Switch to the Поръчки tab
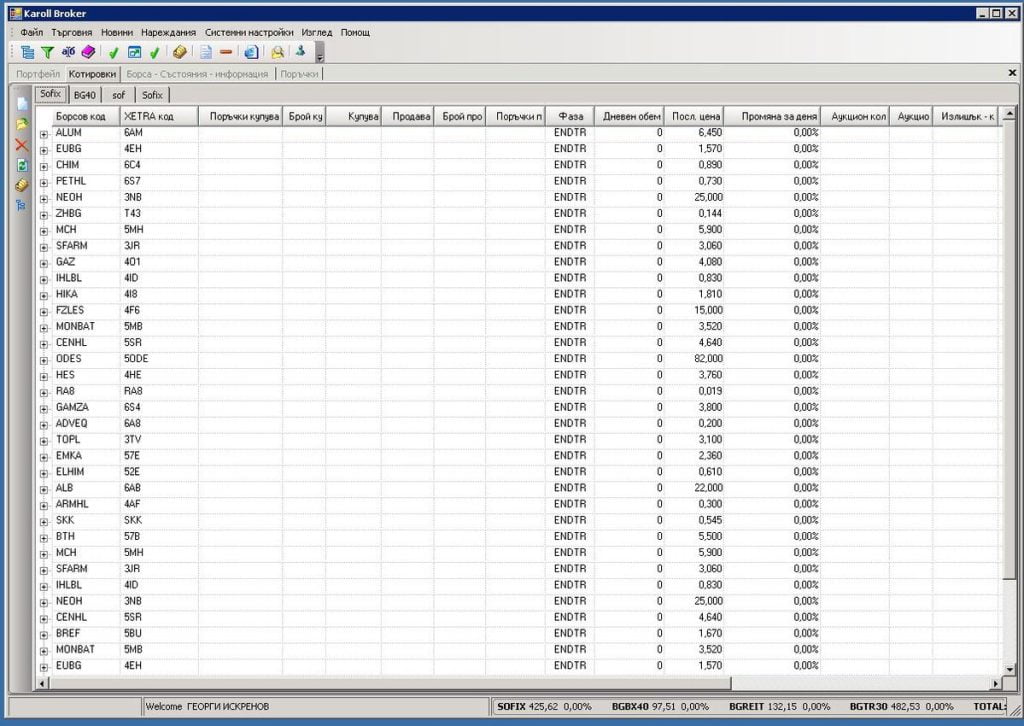 [299, 74]
